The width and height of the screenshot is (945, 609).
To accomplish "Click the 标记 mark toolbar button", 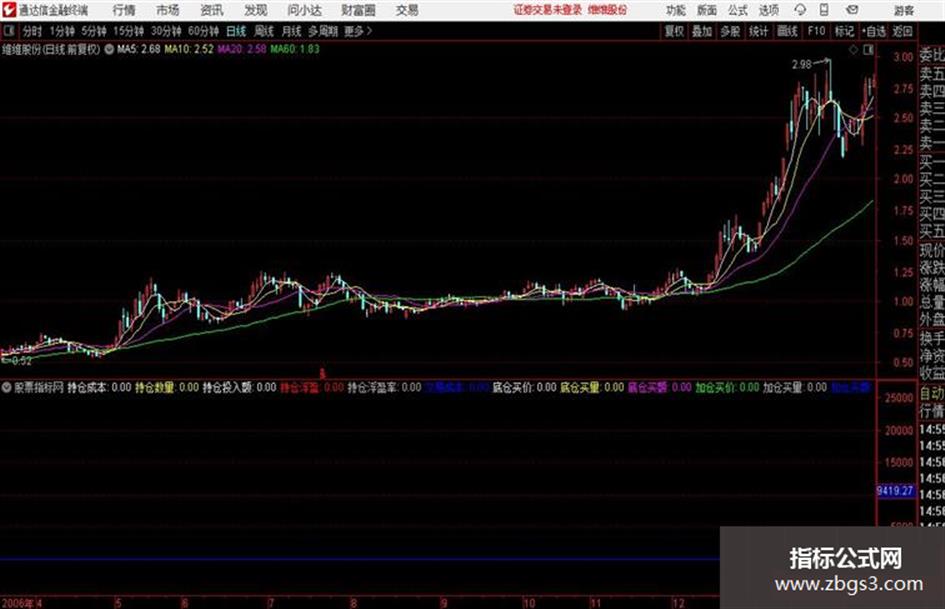I will click(844, 31).
